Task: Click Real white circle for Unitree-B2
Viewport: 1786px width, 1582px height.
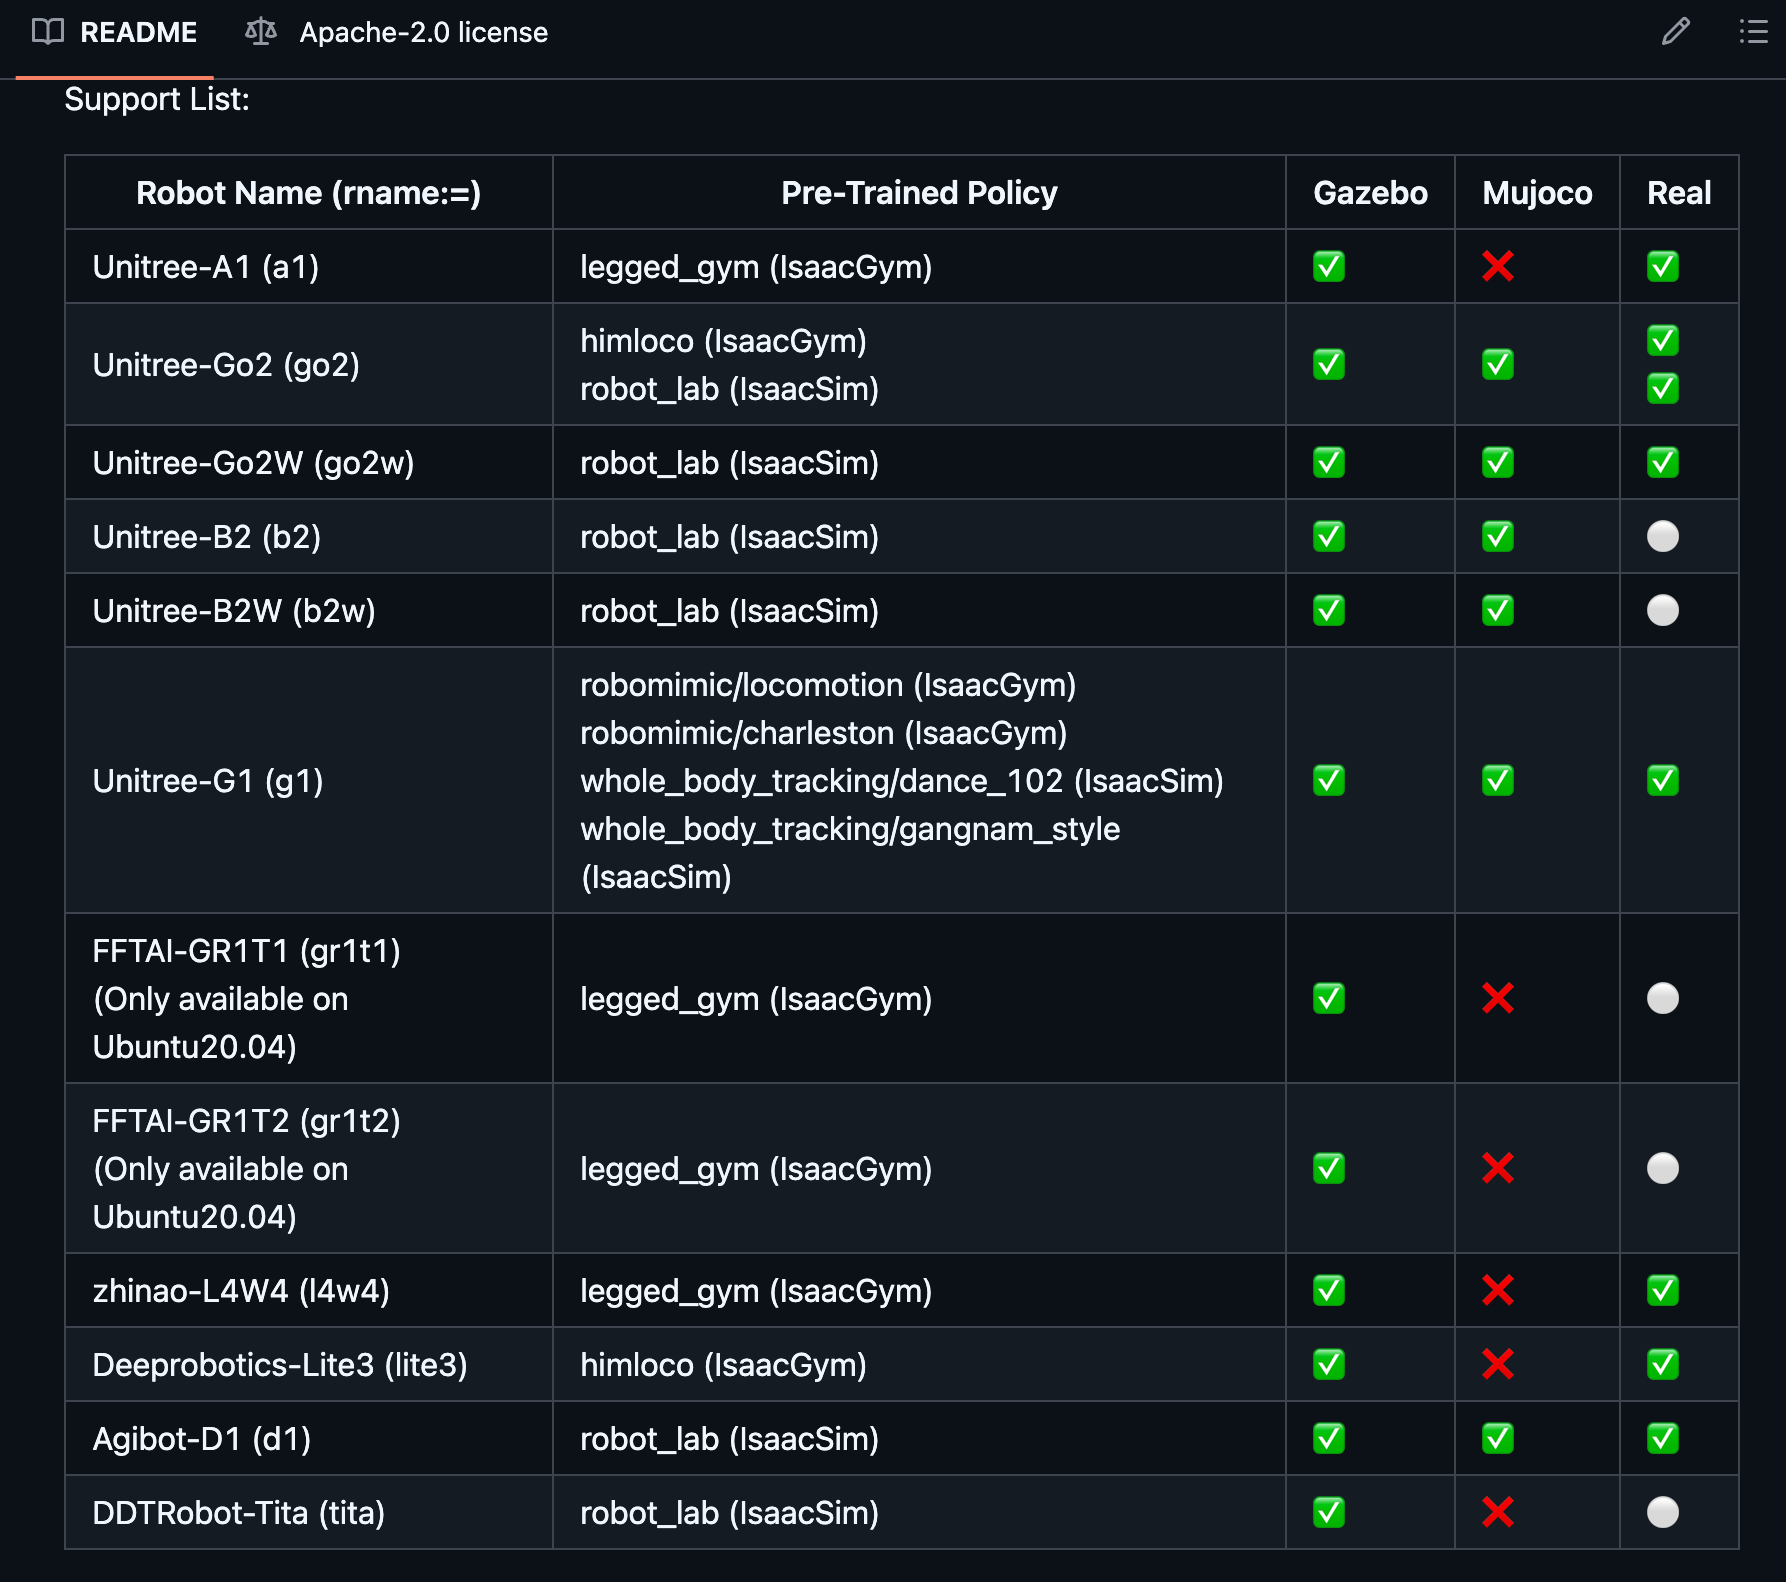Action: (x=1663, y=537)
